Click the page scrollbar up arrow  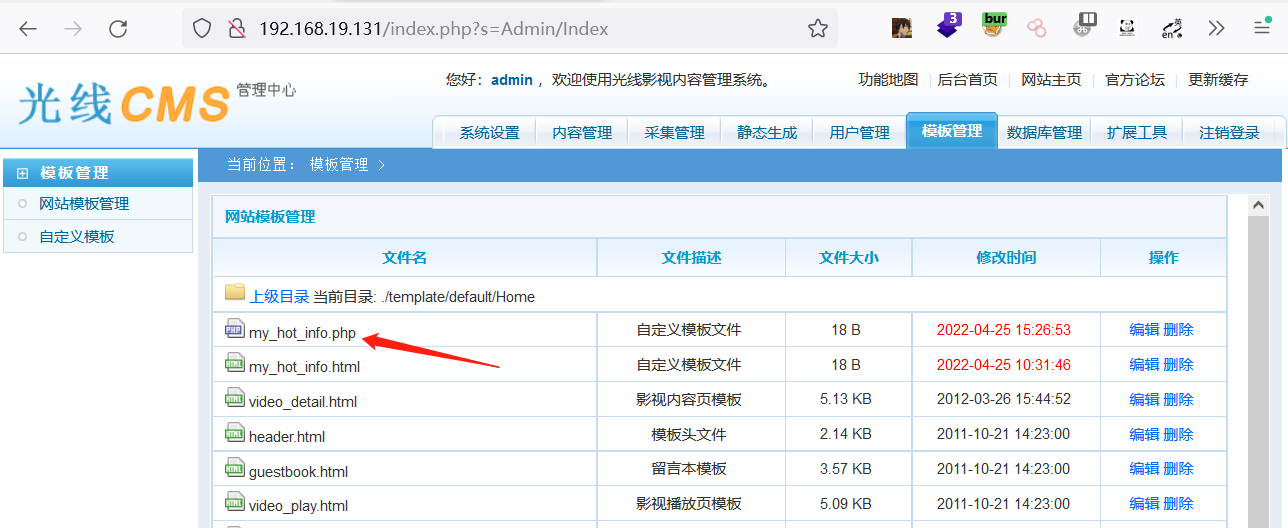point(1259,204)
